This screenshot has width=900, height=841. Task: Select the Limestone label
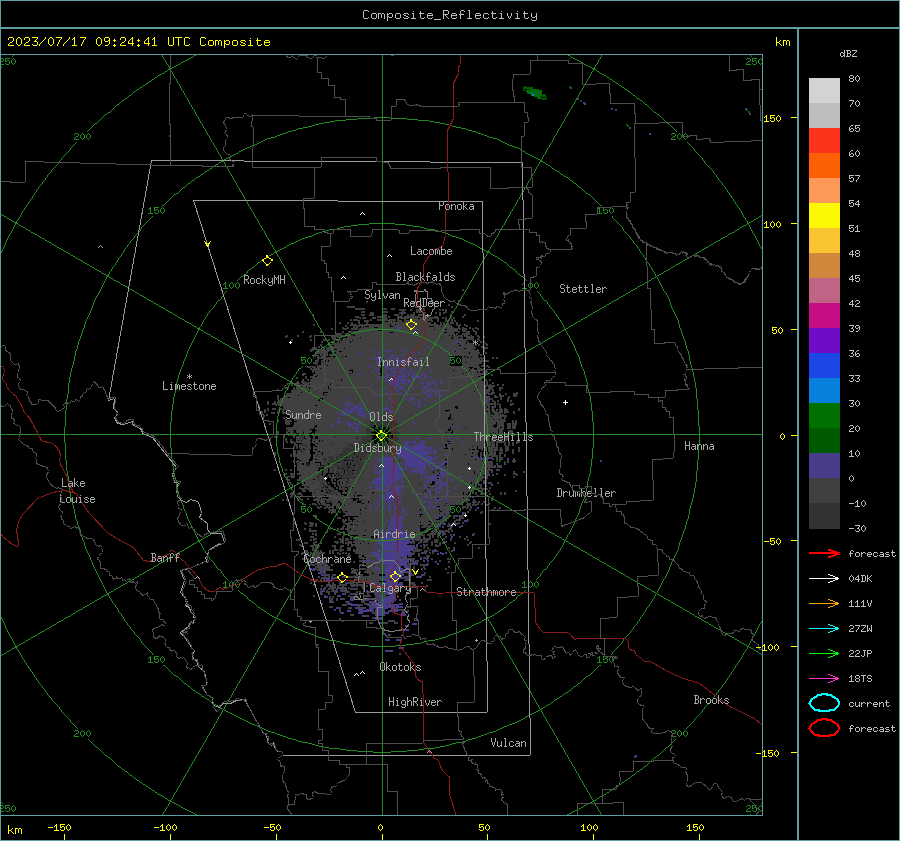pyautogui.click(x=189, y=386)
